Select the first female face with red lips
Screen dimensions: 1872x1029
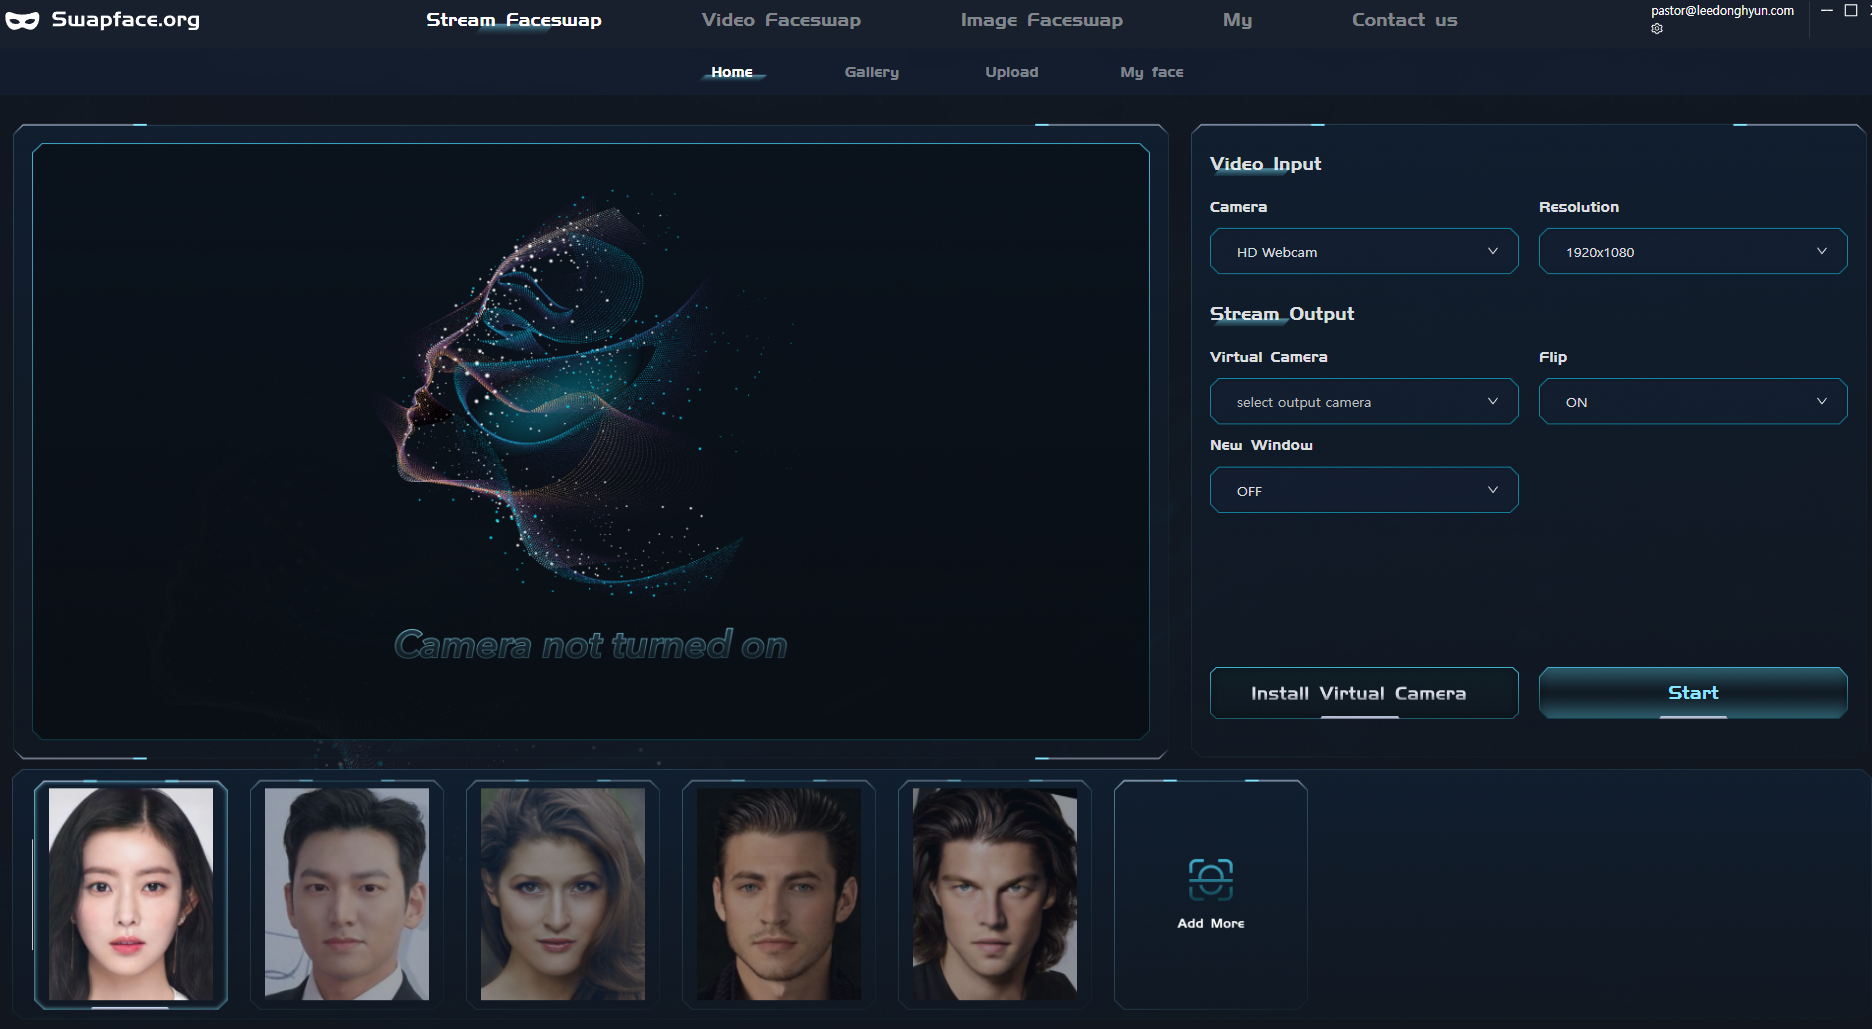[131, 894]
